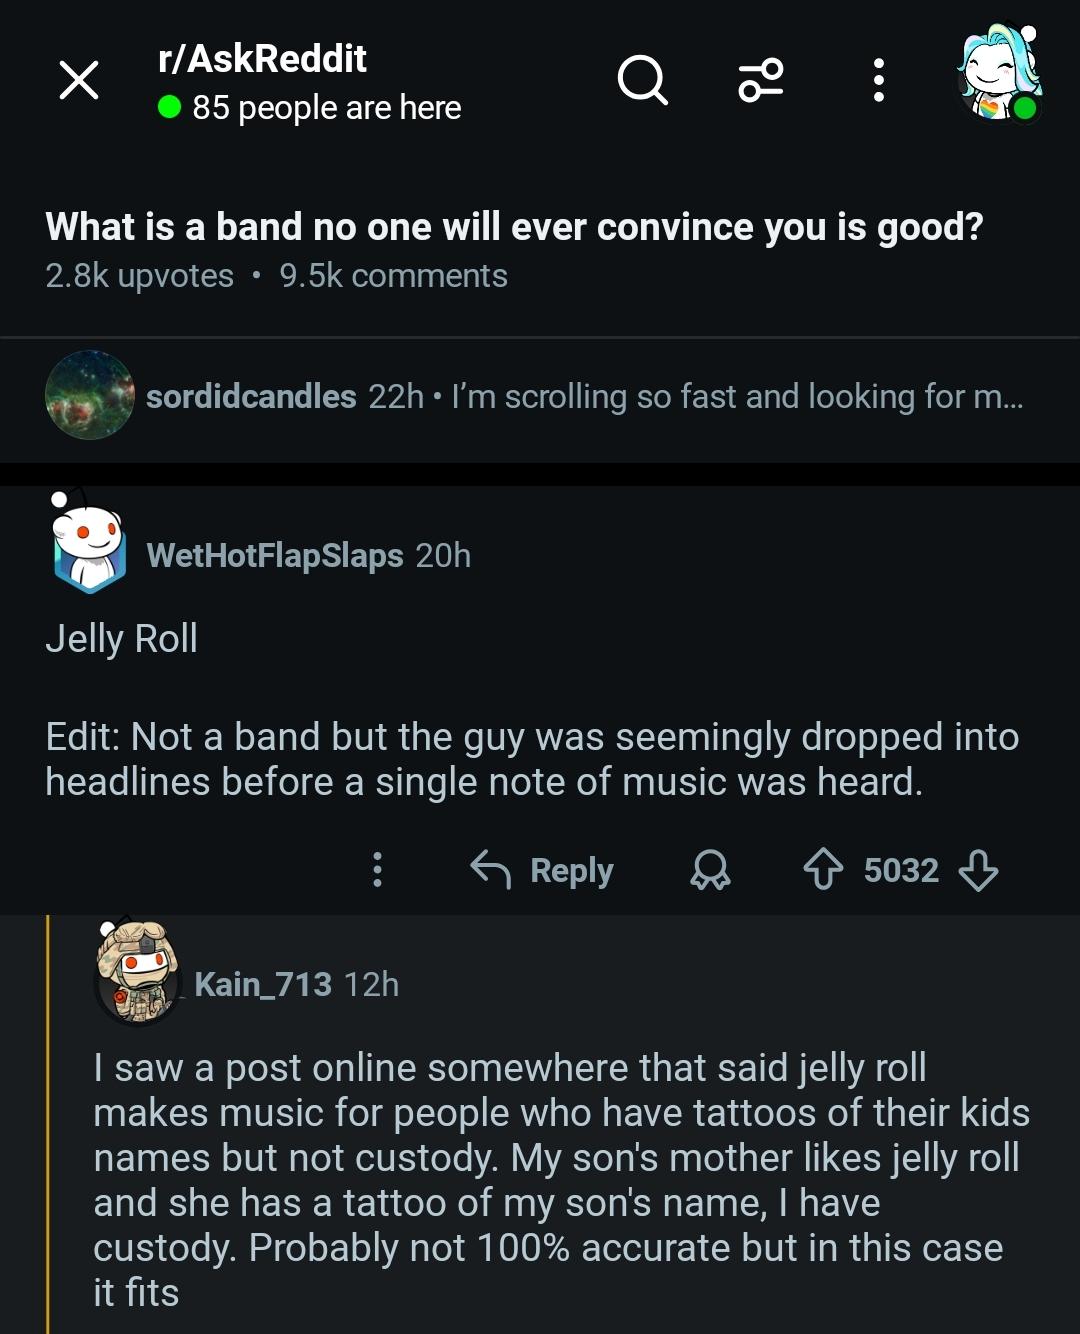The image size is (1080, 1334).
Task: Reply to the Jelly Roll comment
Action: (545, 870)
